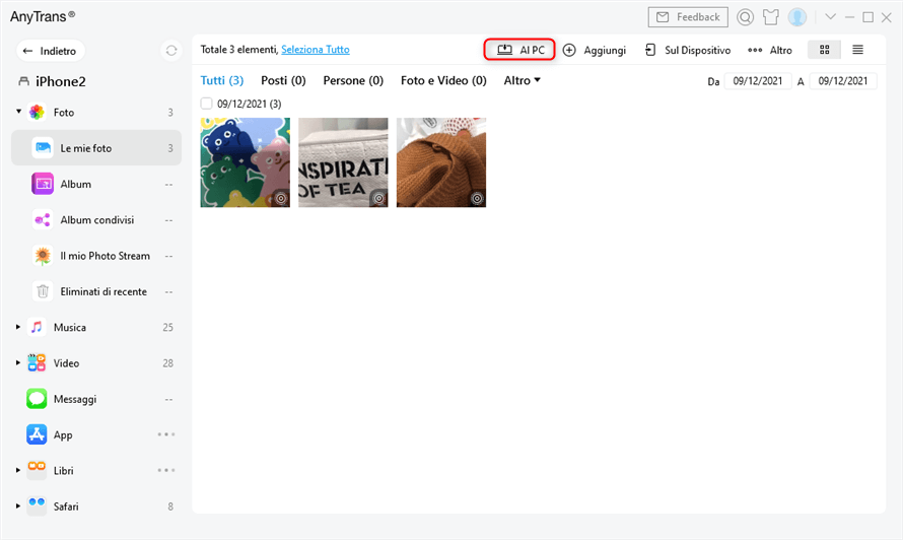Select Eliminati di recente trash folder
Viewport: 904px width, 540px height.
103,292
